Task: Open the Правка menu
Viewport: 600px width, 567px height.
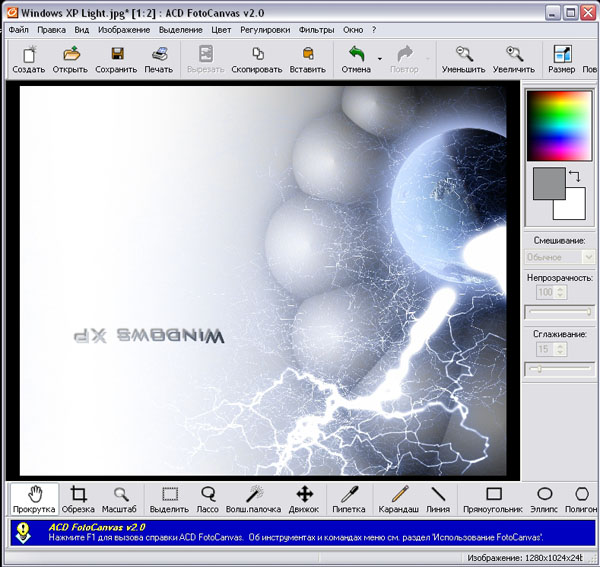Action: (51, 30)
